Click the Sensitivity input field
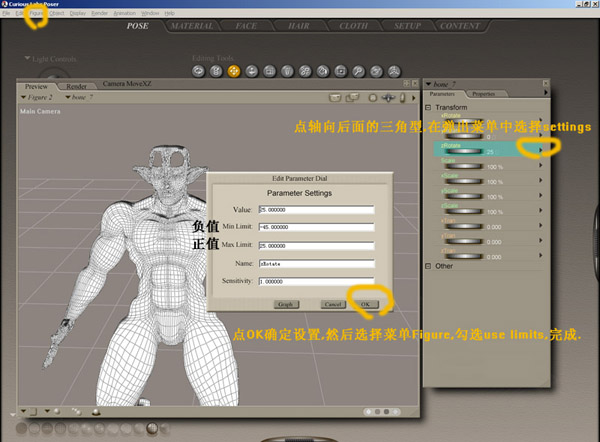This screenshot has width=600, height=442. 315,281
